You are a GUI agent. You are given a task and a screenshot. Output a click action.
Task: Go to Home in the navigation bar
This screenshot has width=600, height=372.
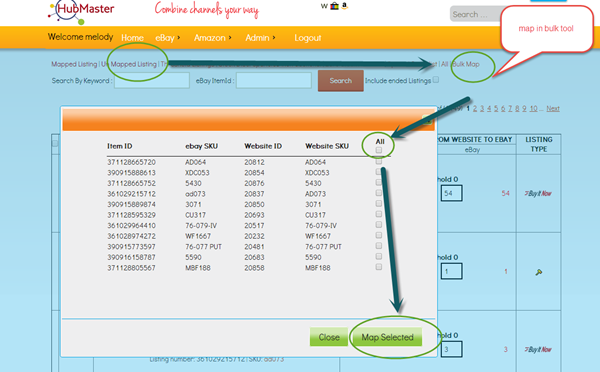132,38
